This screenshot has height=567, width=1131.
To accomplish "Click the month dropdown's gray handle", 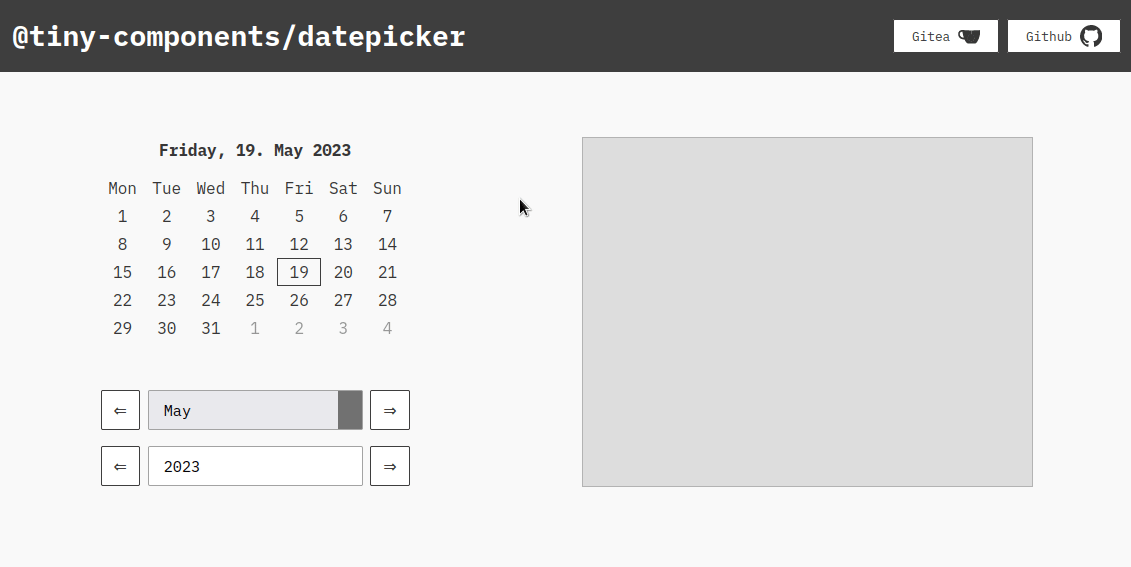I will coord(350,410).
